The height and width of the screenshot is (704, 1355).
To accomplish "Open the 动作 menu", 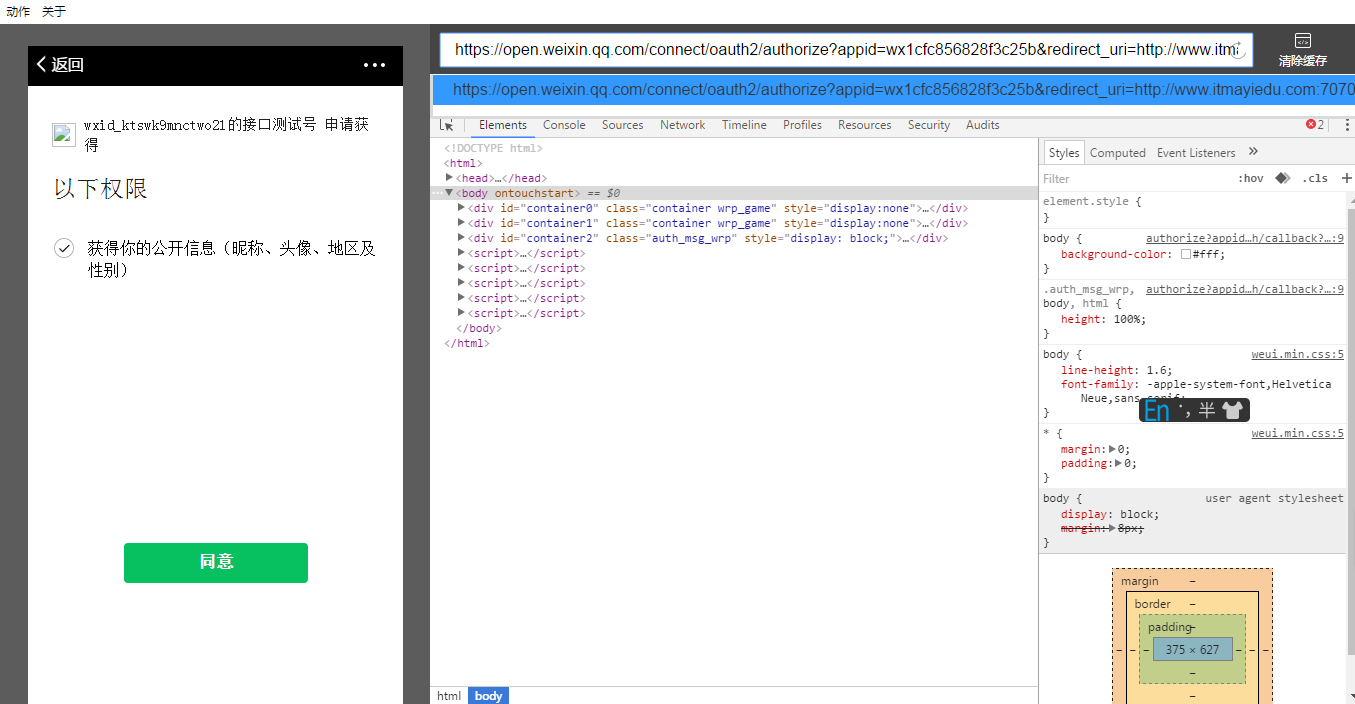I will [18, 12].
